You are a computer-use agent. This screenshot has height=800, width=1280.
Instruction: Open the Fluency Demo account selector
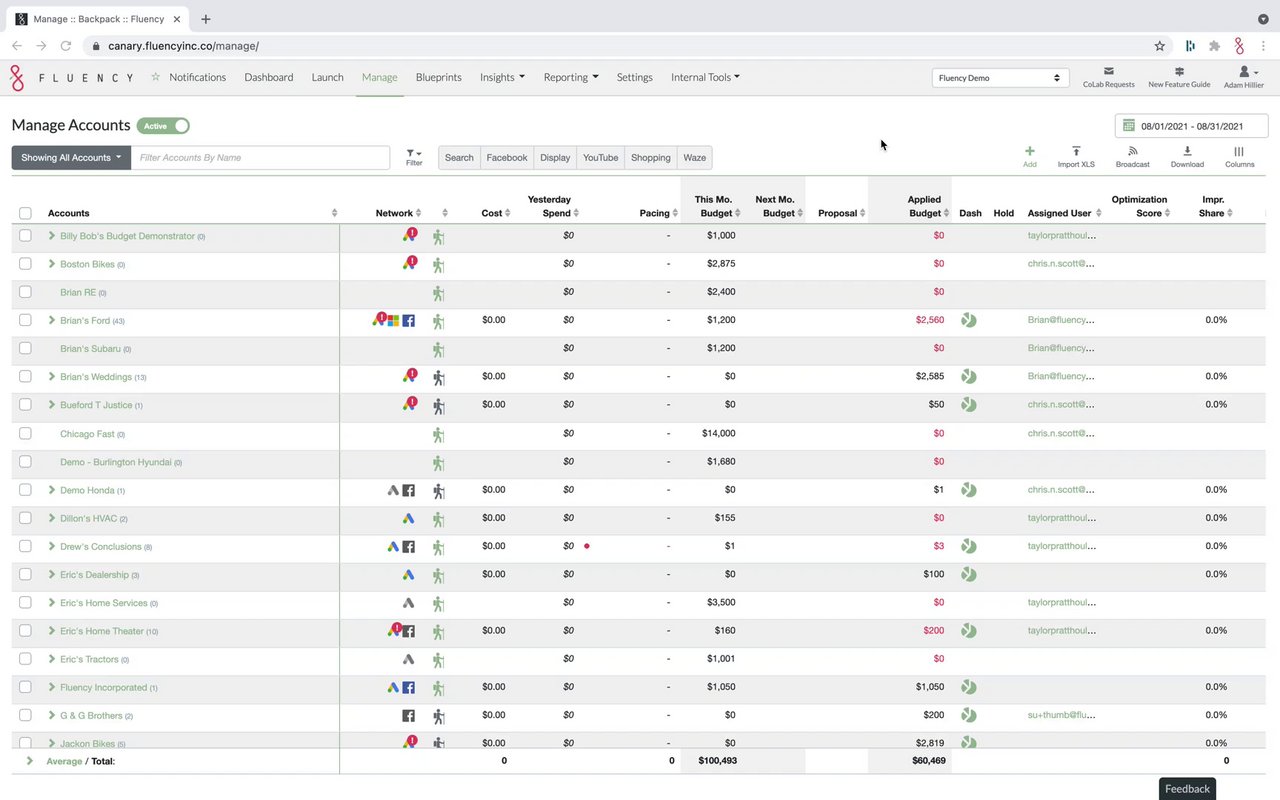[1000, 78]
